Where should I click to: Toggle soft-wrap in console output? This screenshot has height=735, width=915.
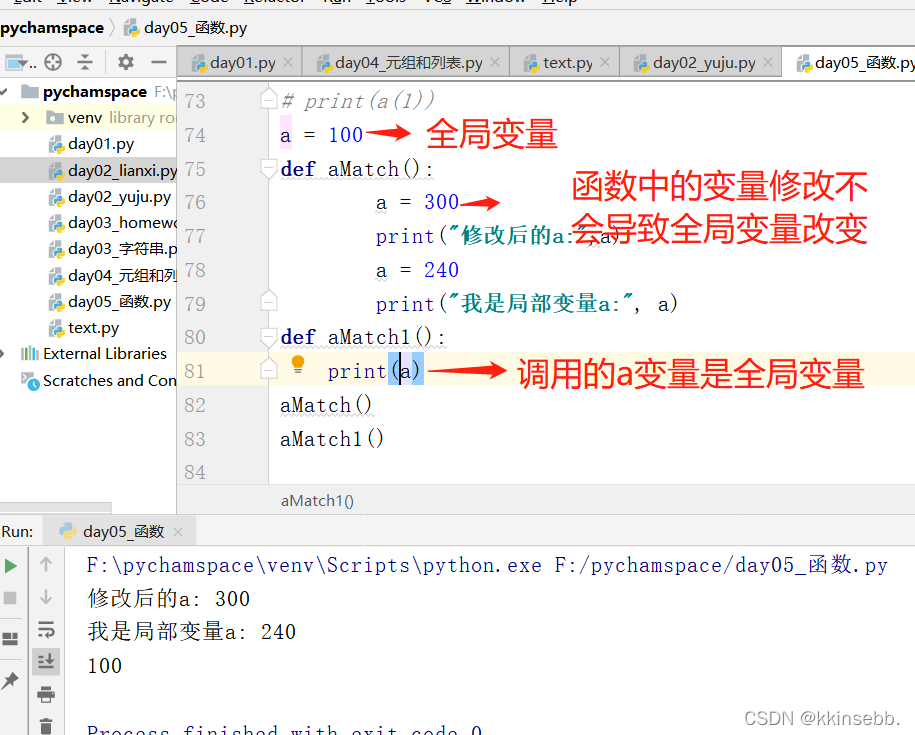[46, 629]
